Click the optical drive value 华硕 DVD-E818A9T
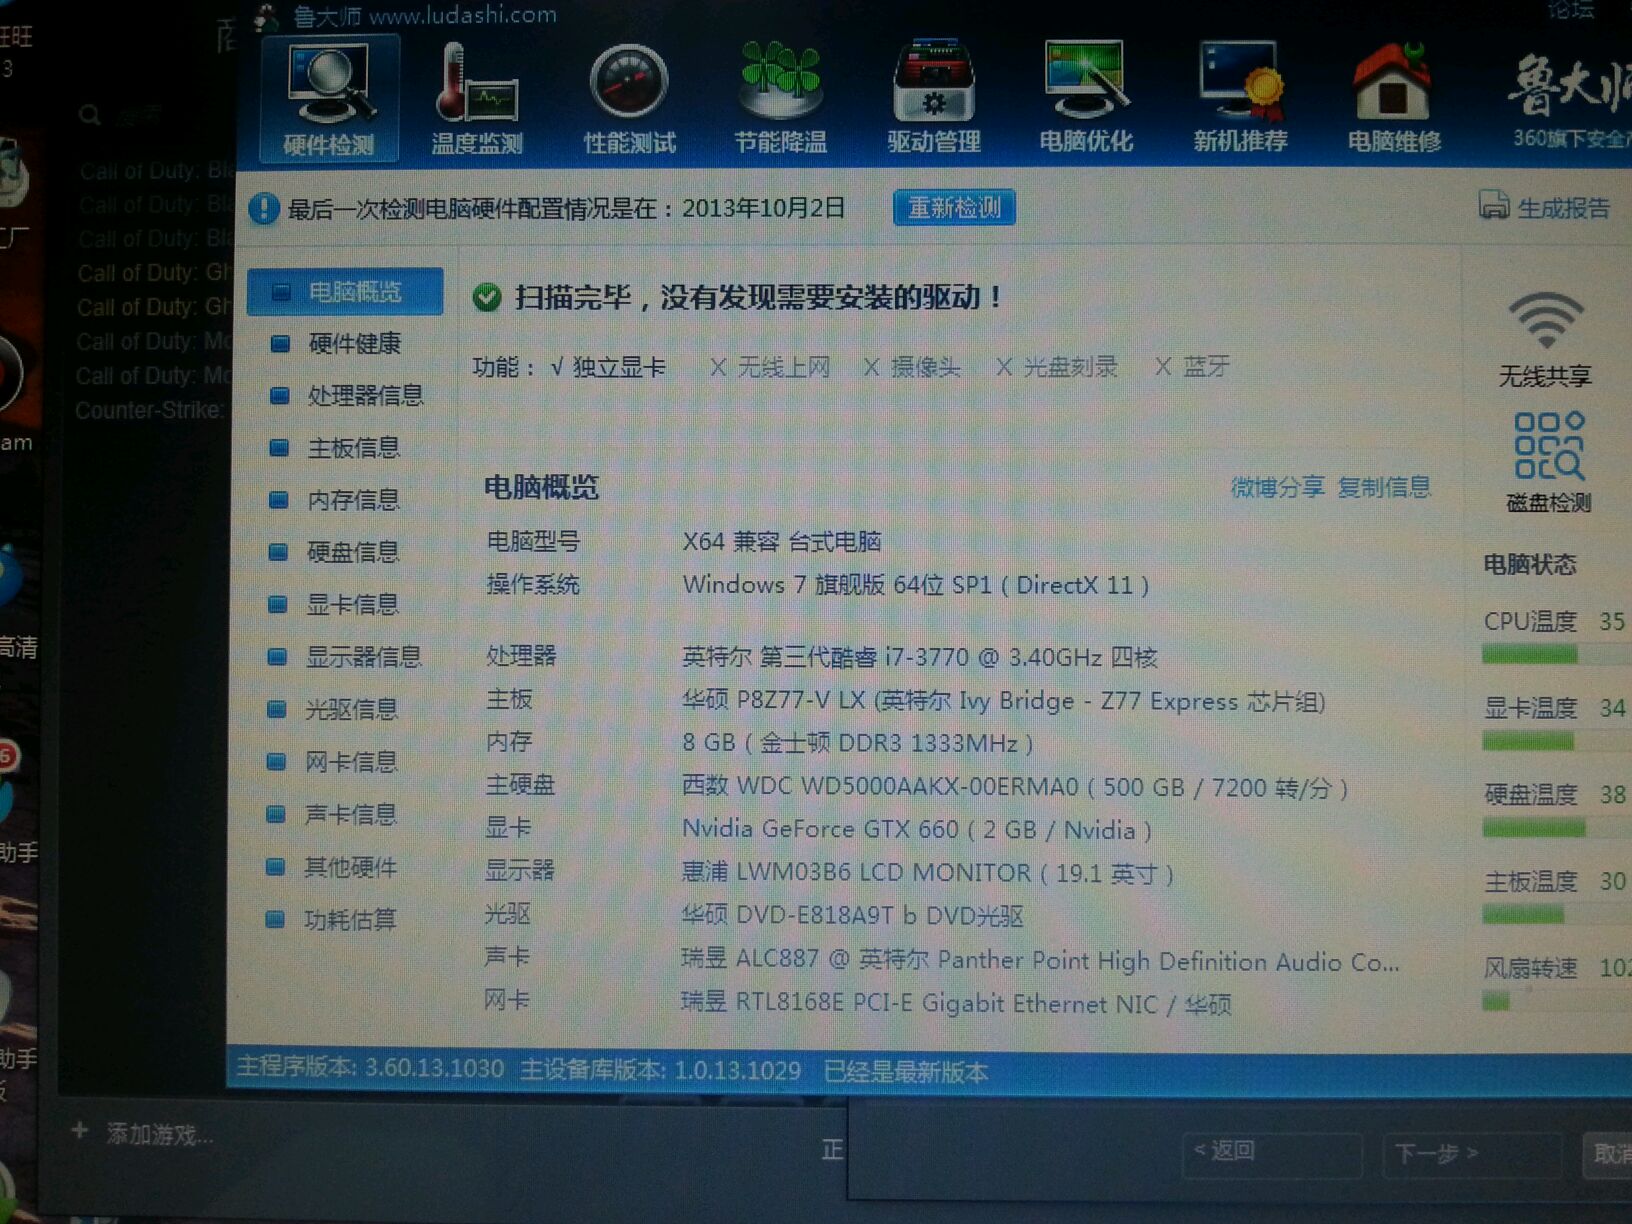1632x1224 pixels. [x=853, y=915]
